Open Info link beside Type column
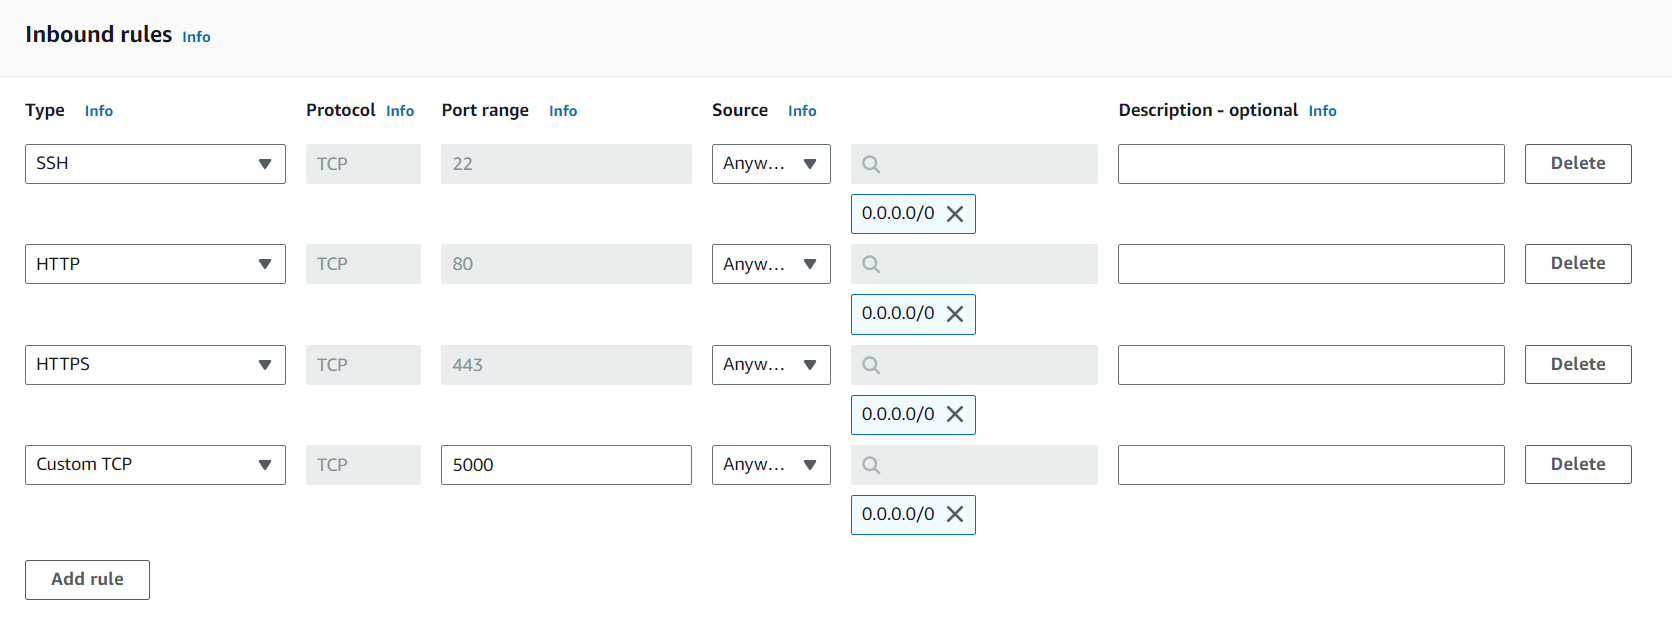Image resolution: width=1672 pixels, height=622 pixels. coord(99,111)
